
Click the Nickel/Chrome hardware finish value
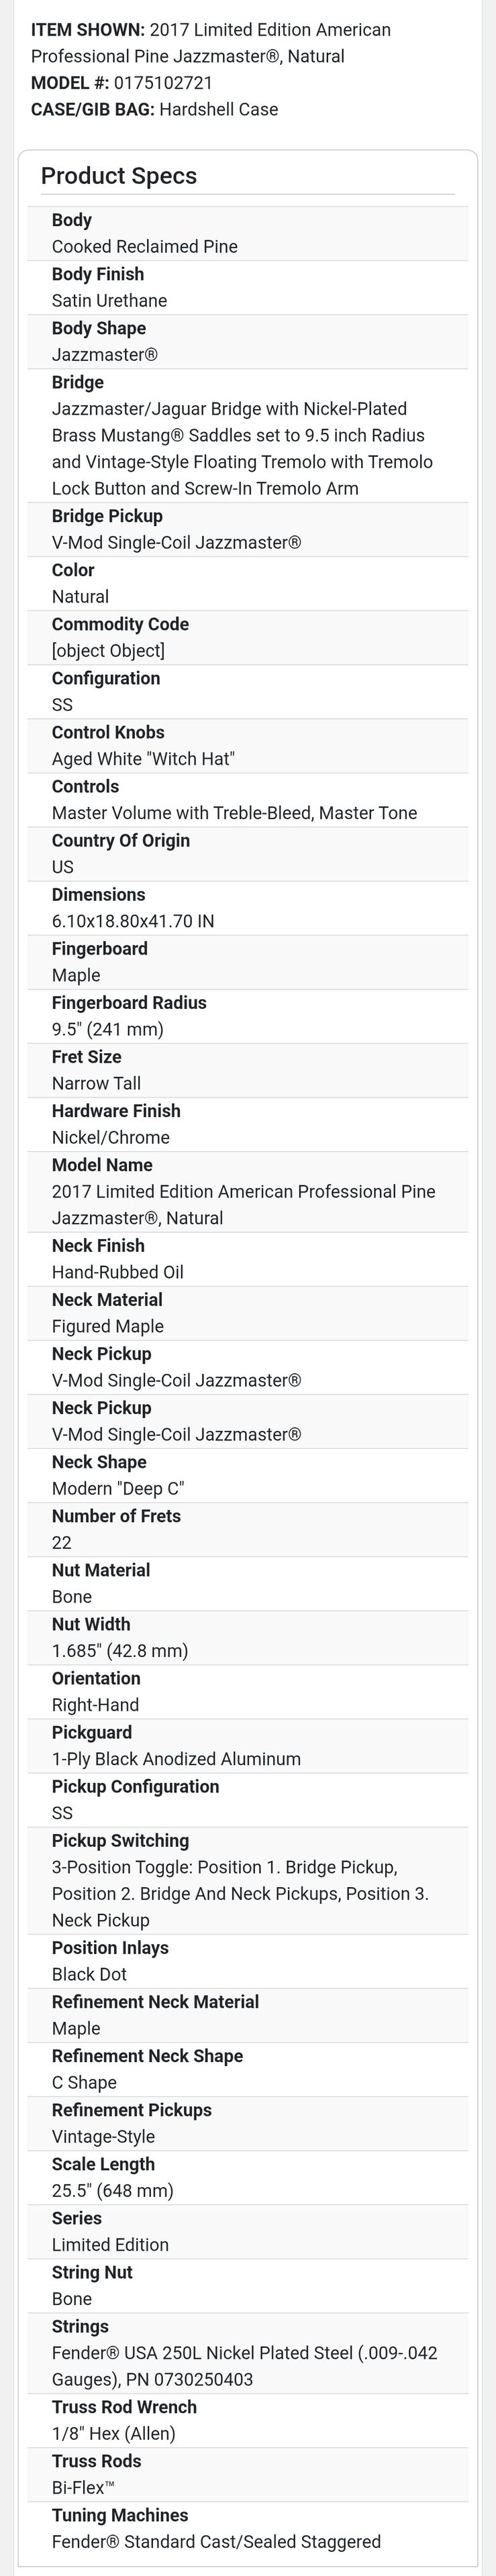tap(111, 1137)
